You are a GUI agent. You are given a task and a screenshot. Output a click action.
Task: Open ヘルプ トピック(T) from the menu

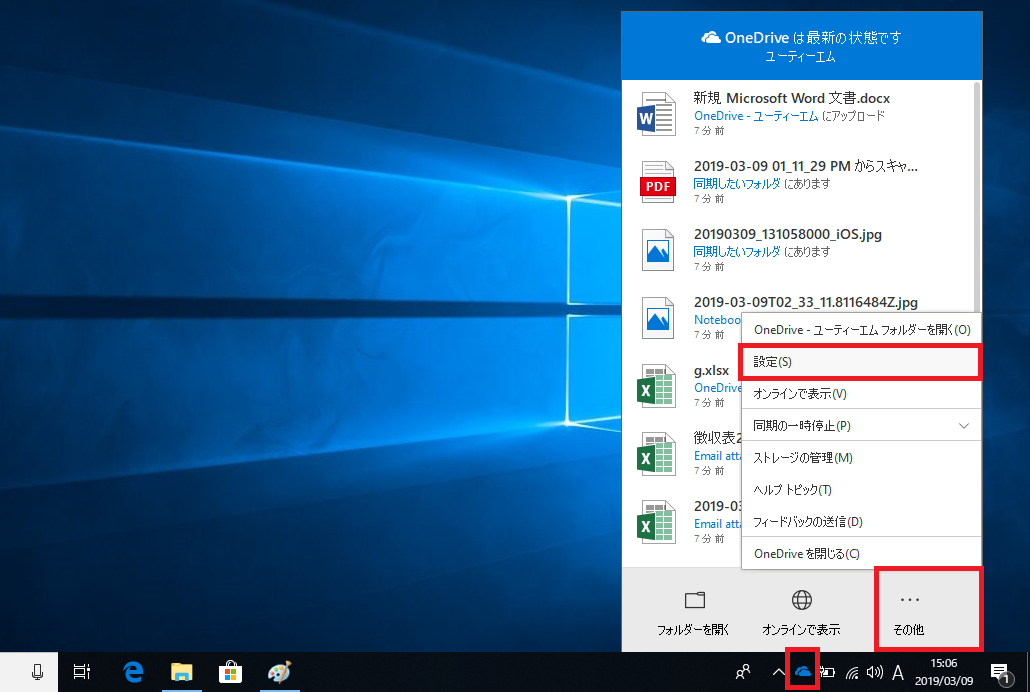point(861,490)
